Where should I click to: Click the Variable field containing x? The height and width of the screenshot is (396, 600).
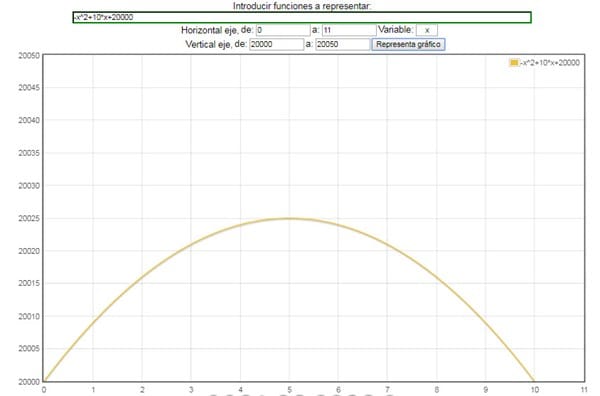427,30
